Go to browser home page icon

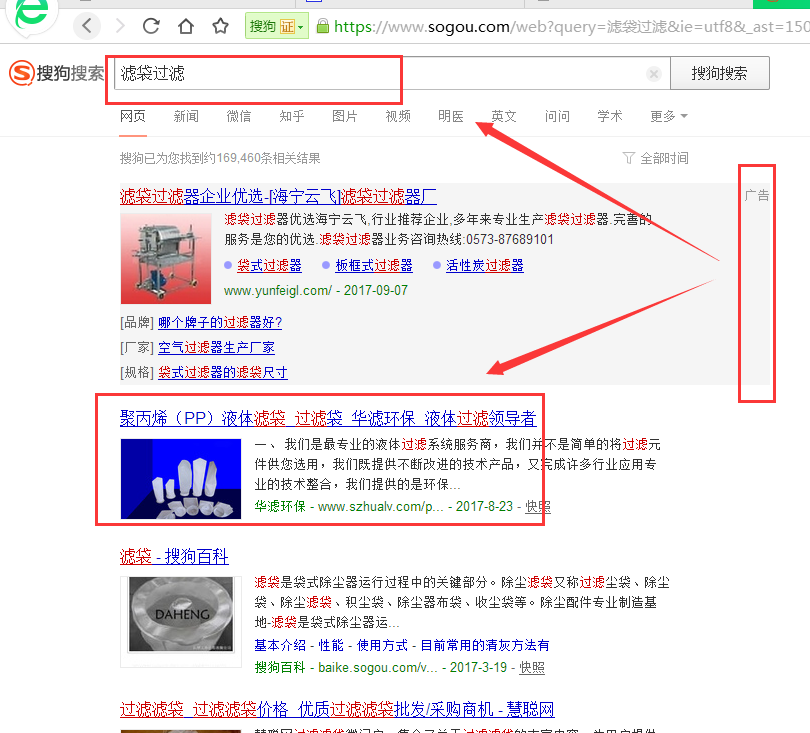[185, 26]
